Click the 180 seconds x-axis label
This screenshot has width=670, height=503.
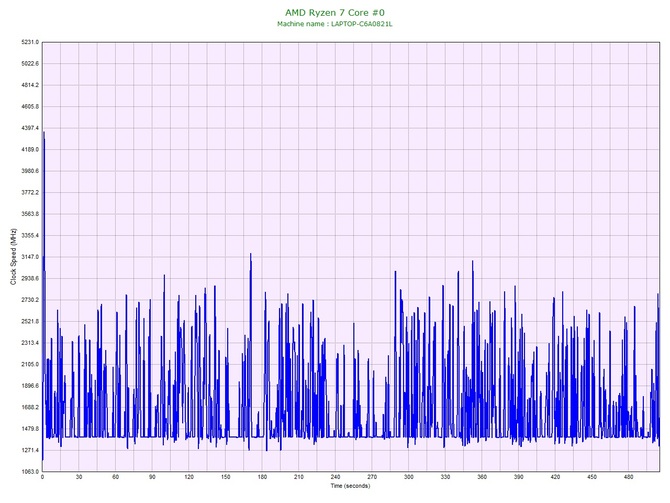(262, 477)
